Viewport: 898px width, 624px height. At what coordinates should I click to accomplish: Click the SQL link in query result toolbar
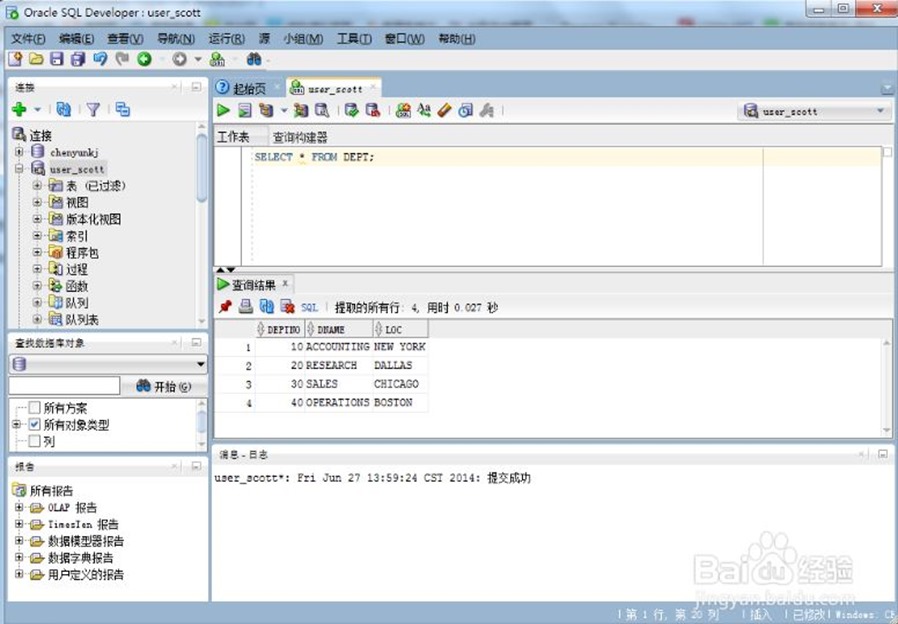click(x=309, y=307)
